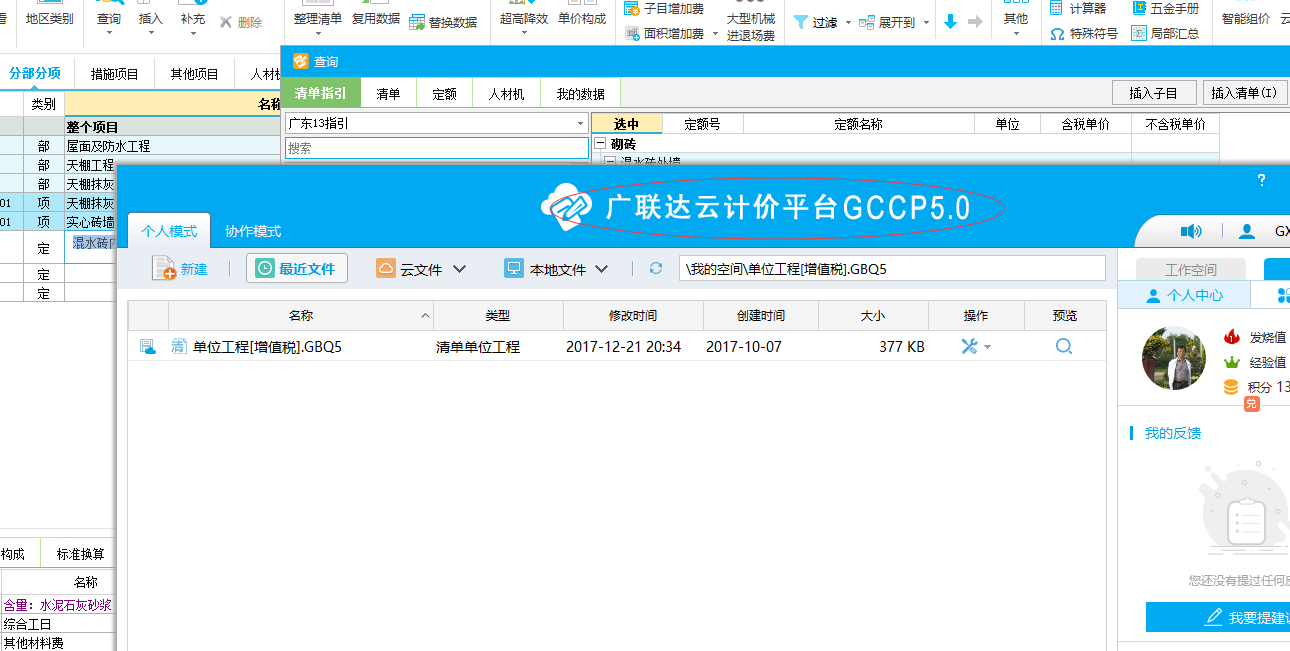
Task: Open the 个人中心 tab
Action: point(1184,295)
